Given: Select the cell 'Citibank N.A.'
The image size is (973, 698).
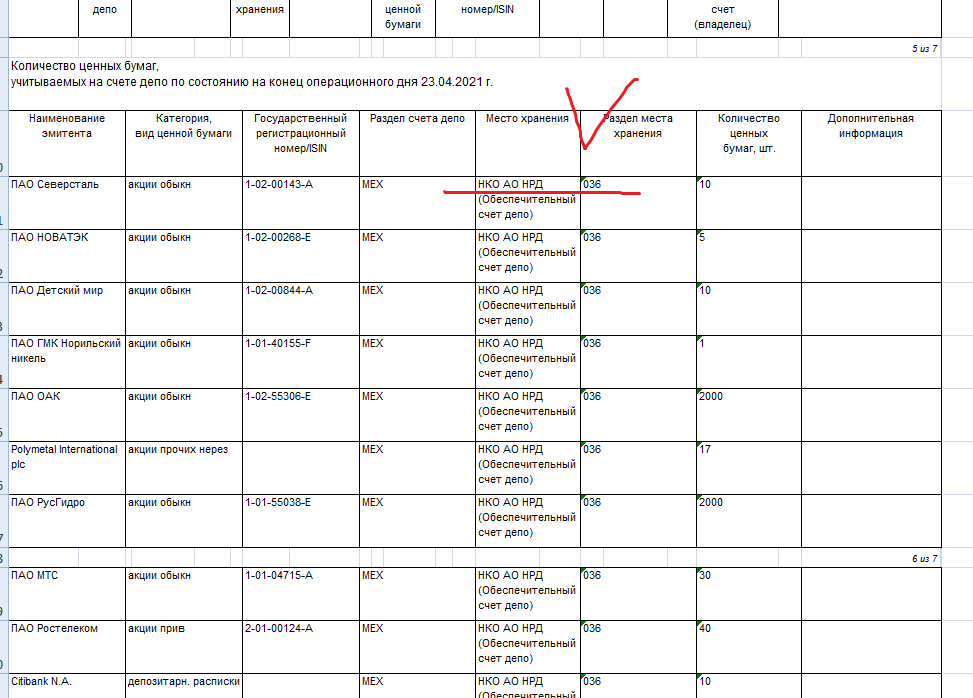Looking at the screenshot, I should pos(67,686).
